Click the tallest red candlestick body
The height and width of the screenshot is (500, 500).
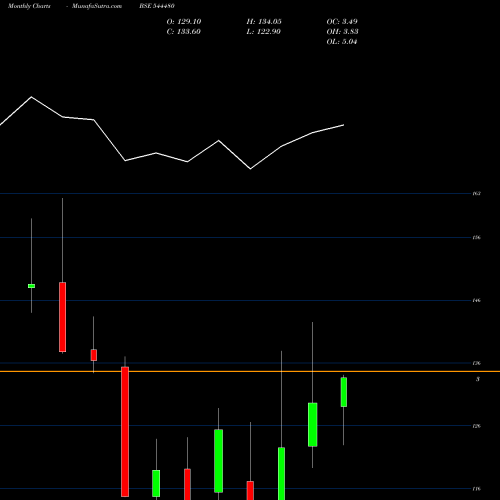[x=125, y=432]
